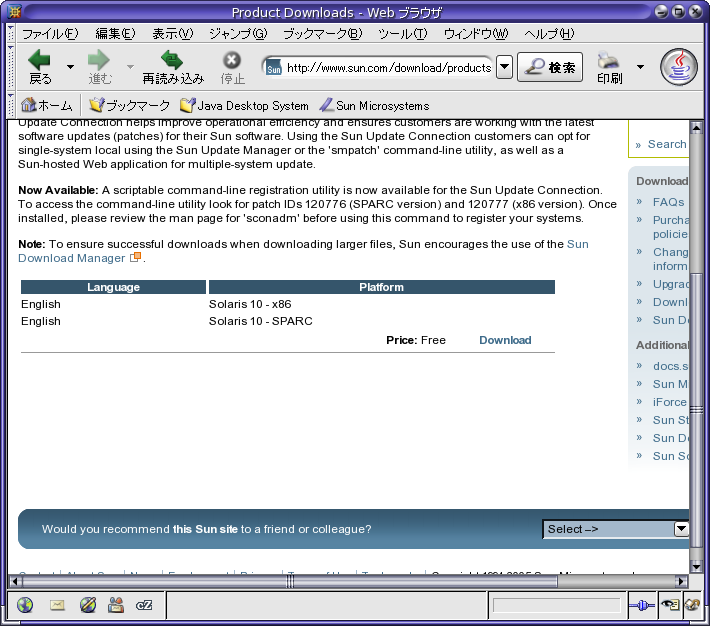Screen dimensions: 710x626
Task: Click the Platform column header
Action: click(382, 287)
